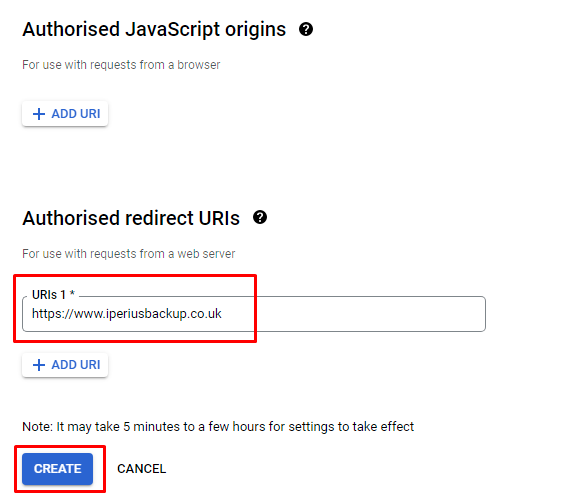Place cursor in iperiusbackup.co.uk URL text
The height and width of the screenshot is (499, 584).
[127, 314]
